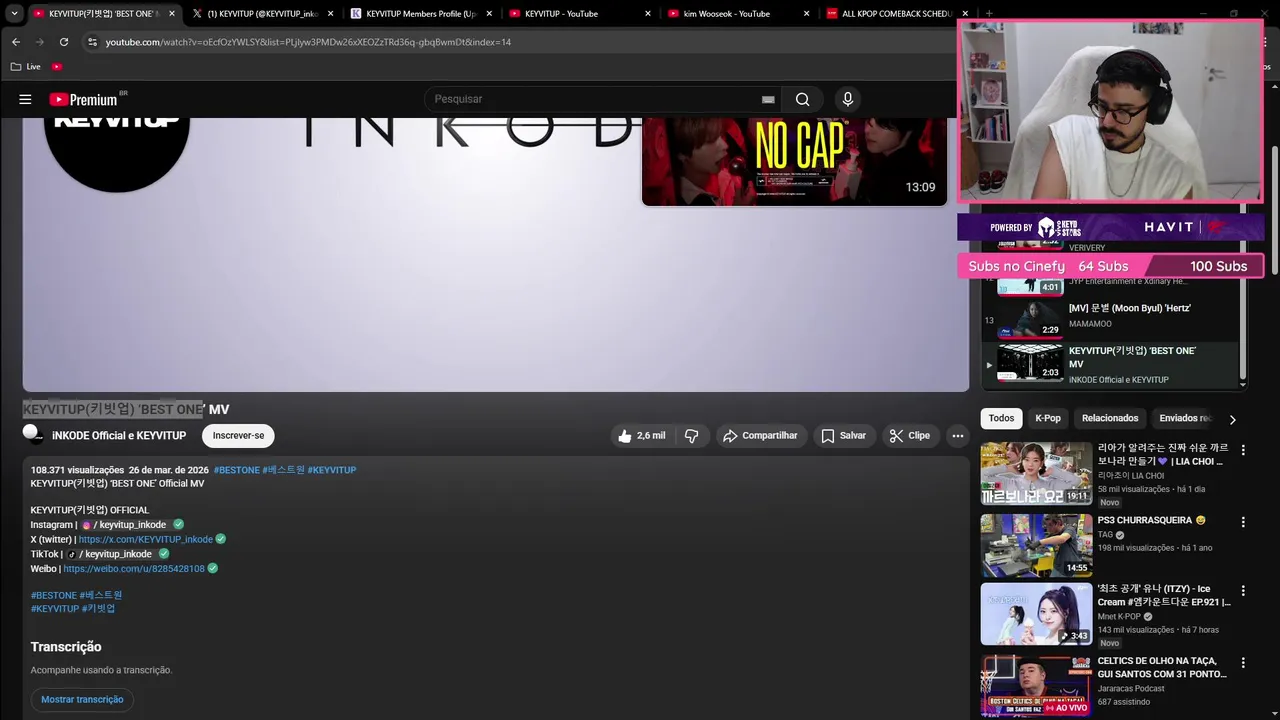
Task: Go to YouTube Premium home logo
Action: (x=84, y=99)
